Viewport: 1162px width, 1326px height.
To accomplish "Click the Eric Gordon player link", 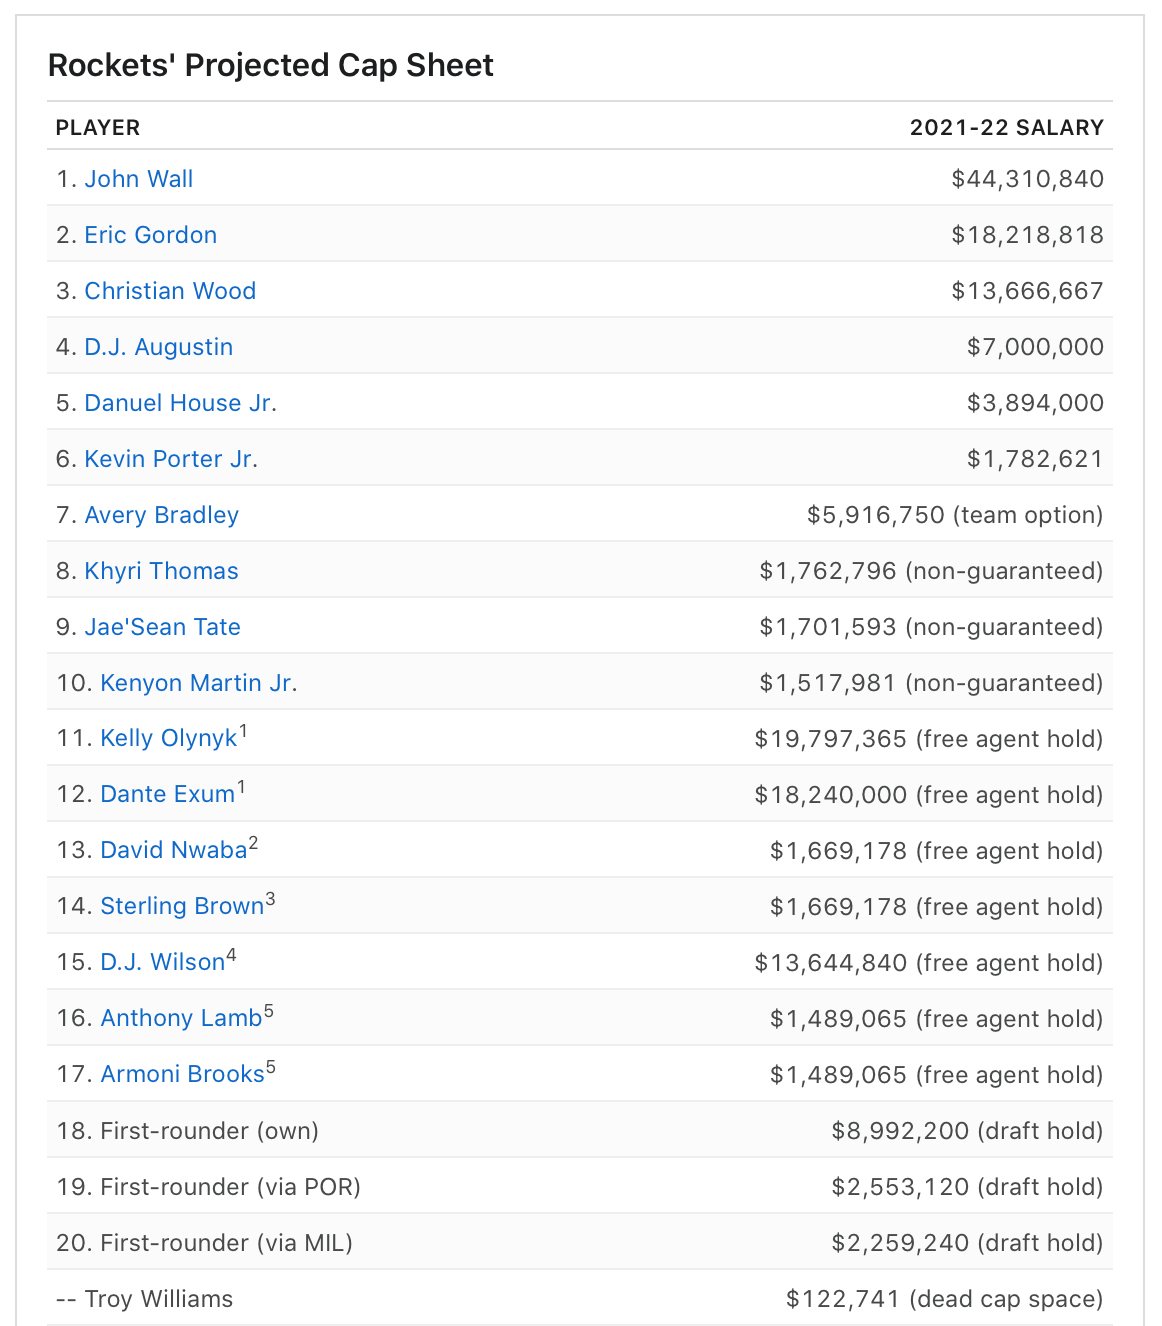I will click(151, 235).
